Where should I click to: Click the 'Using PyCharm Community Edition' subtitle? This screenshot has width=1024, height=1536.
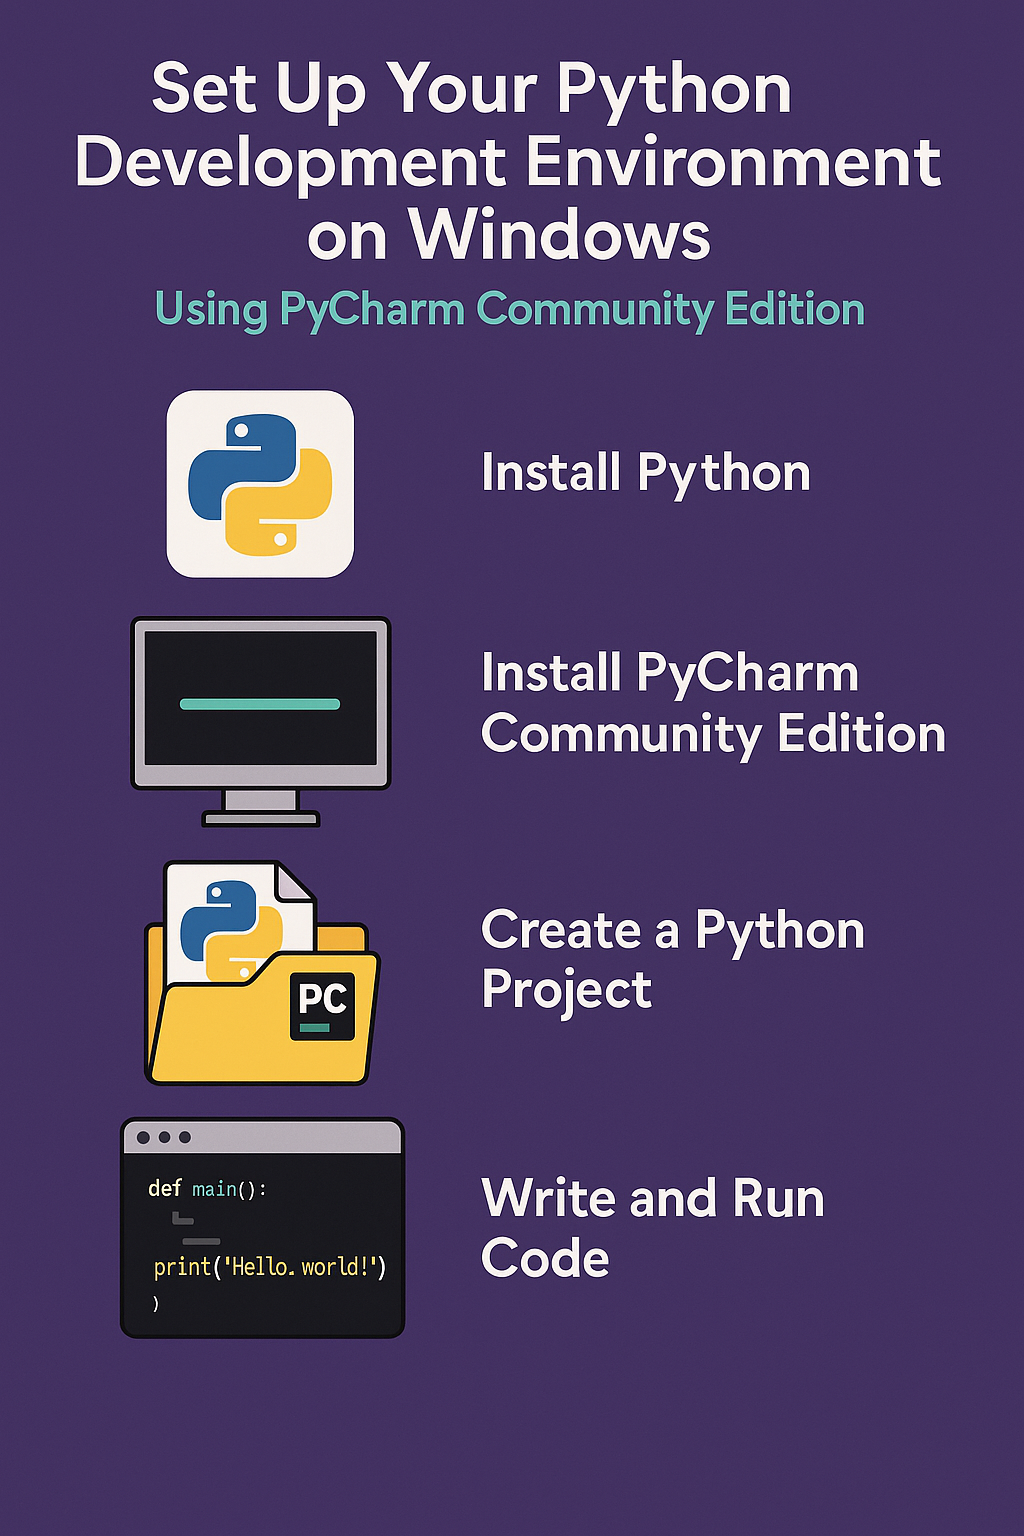[x=510, y=309]
